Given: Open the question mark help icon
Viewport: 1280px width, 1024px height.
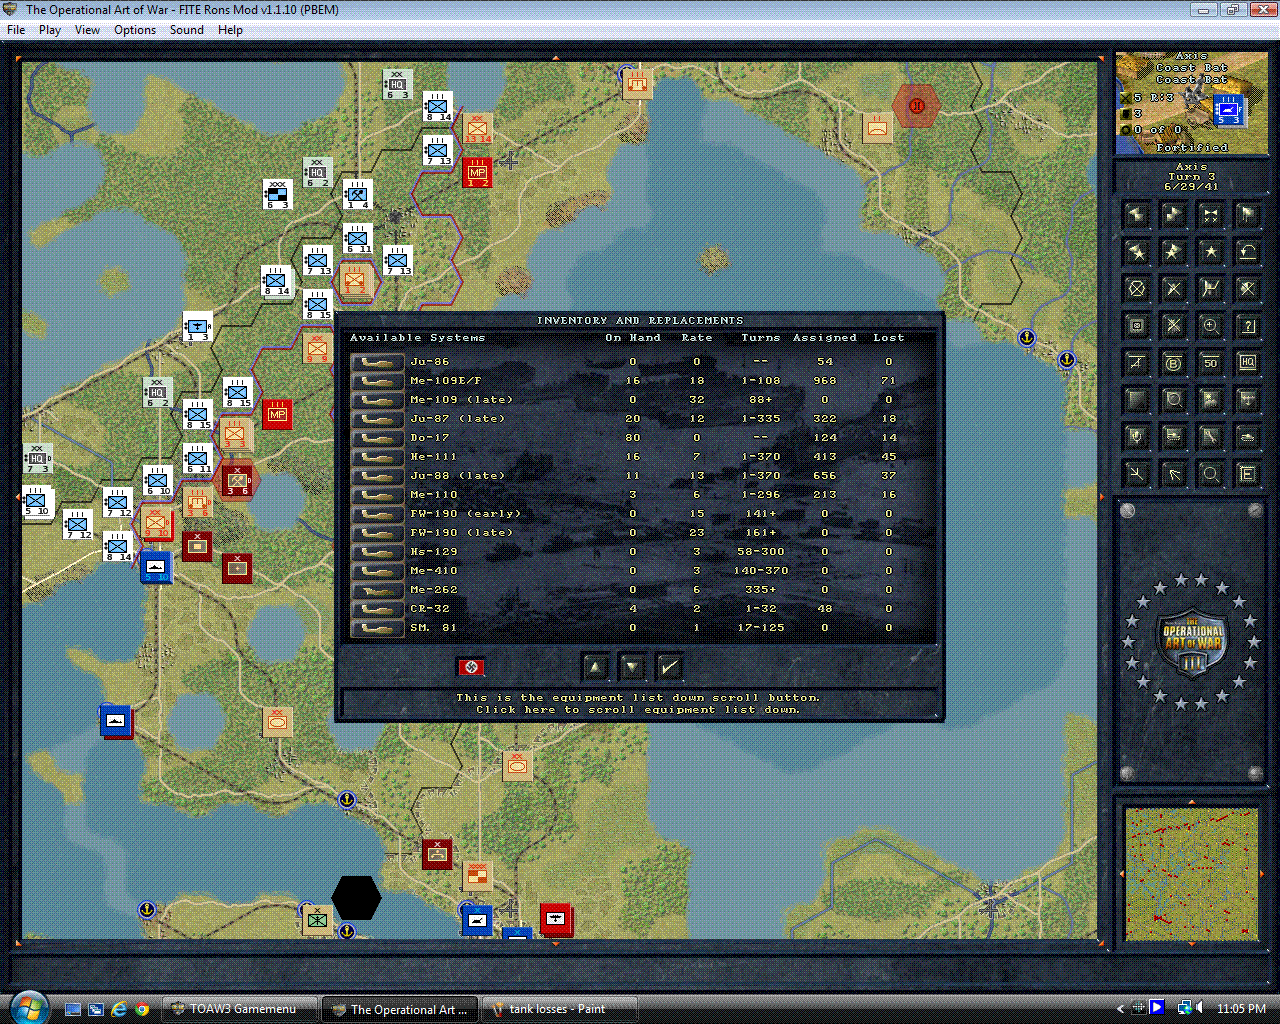Looking at the screenshot, I should 1247,327.
